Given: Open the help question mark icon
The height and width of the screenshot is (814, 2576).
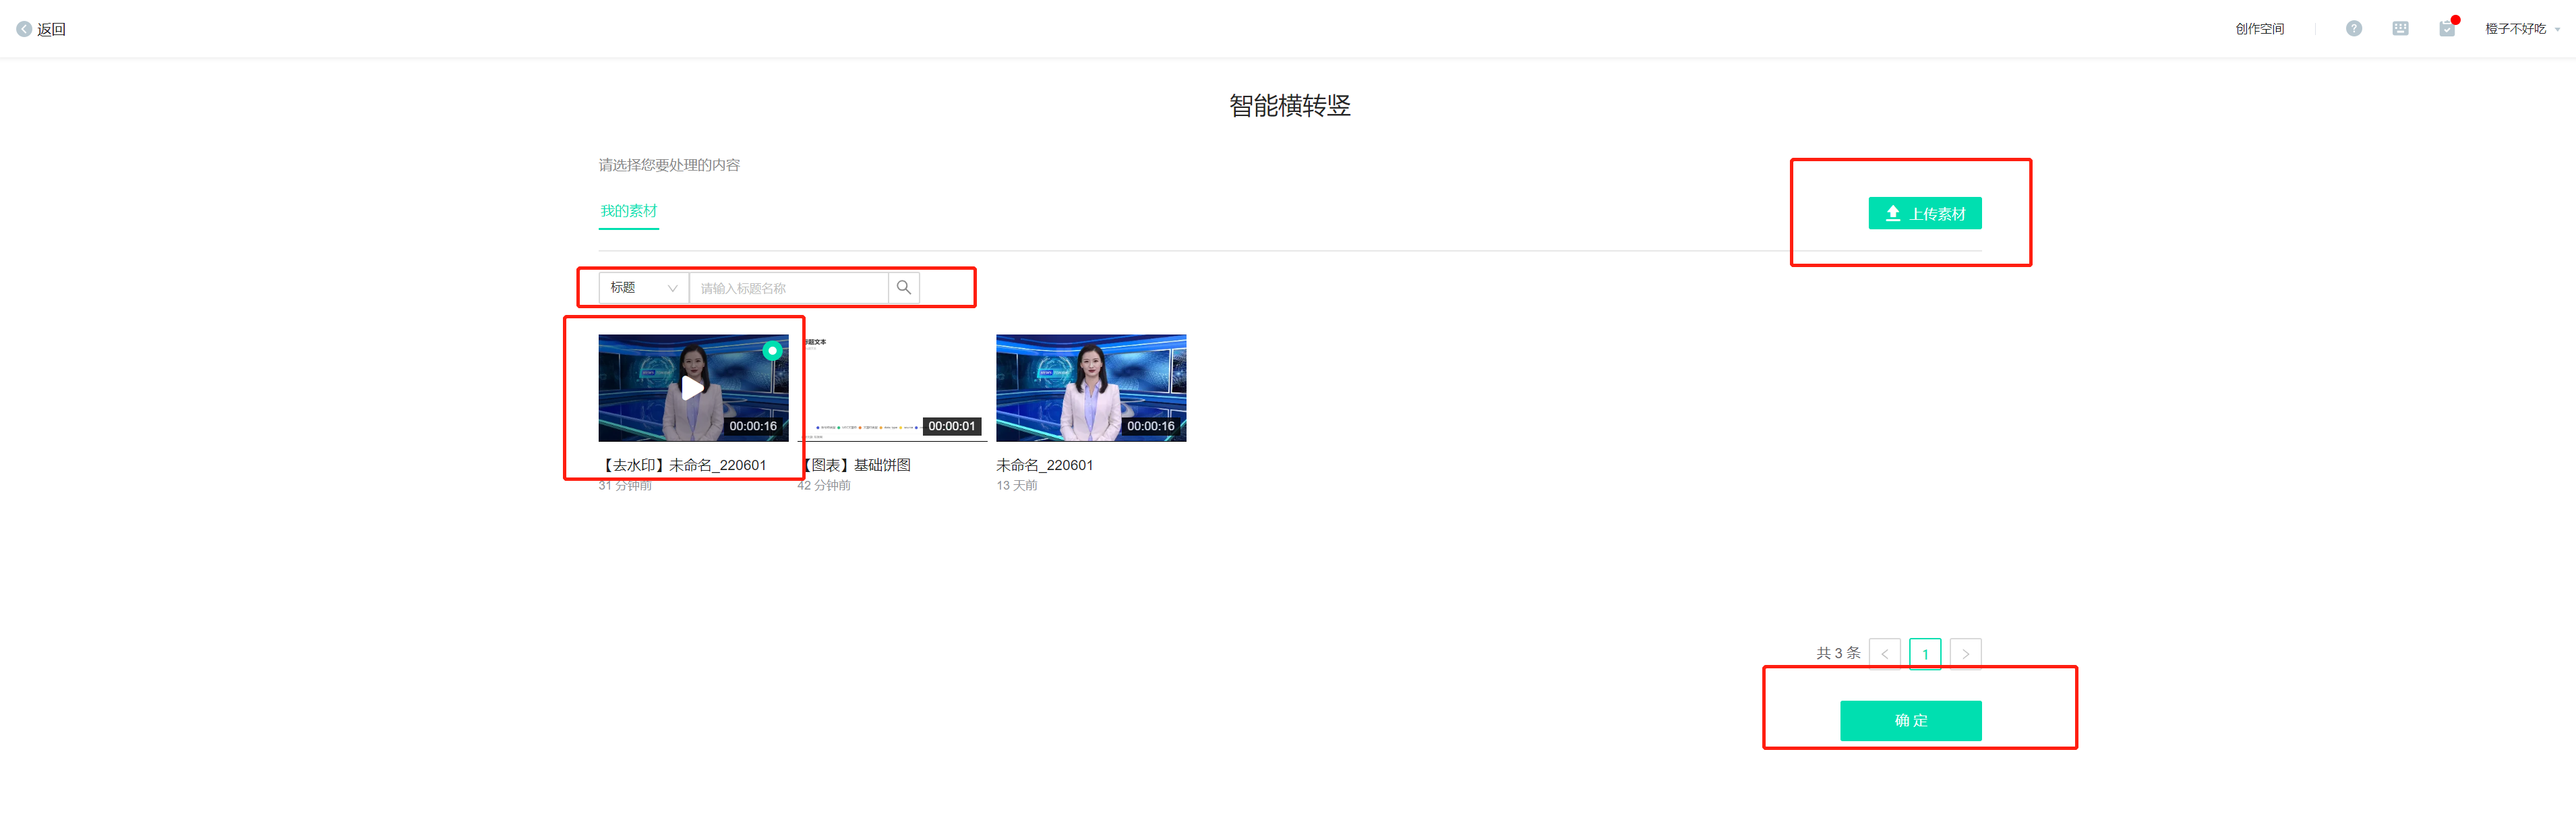Looking at the screenshot, I should pos(2354,29).
